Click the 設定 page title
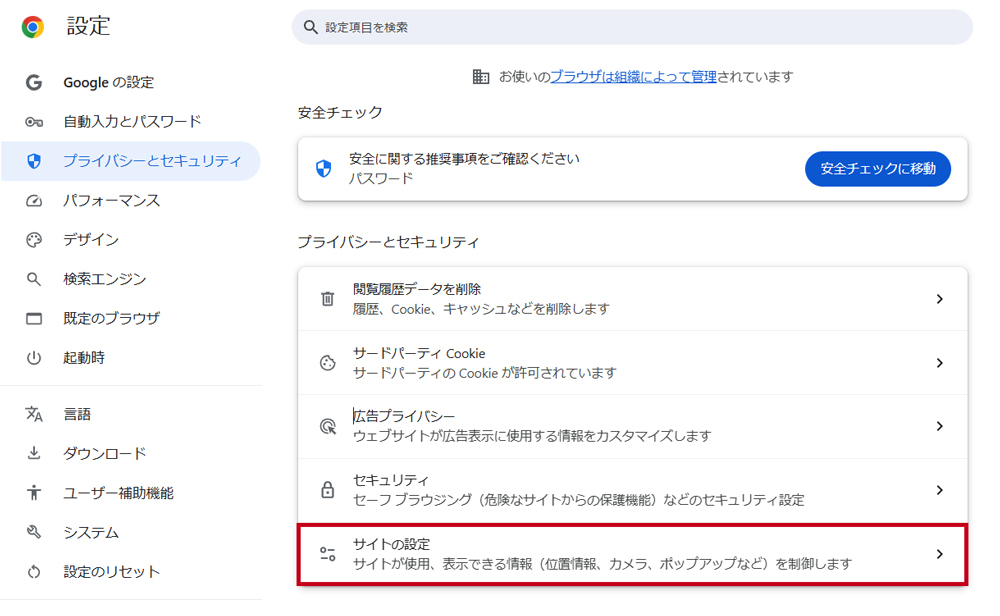This screenshot has height=616, width=1000. 89,26
